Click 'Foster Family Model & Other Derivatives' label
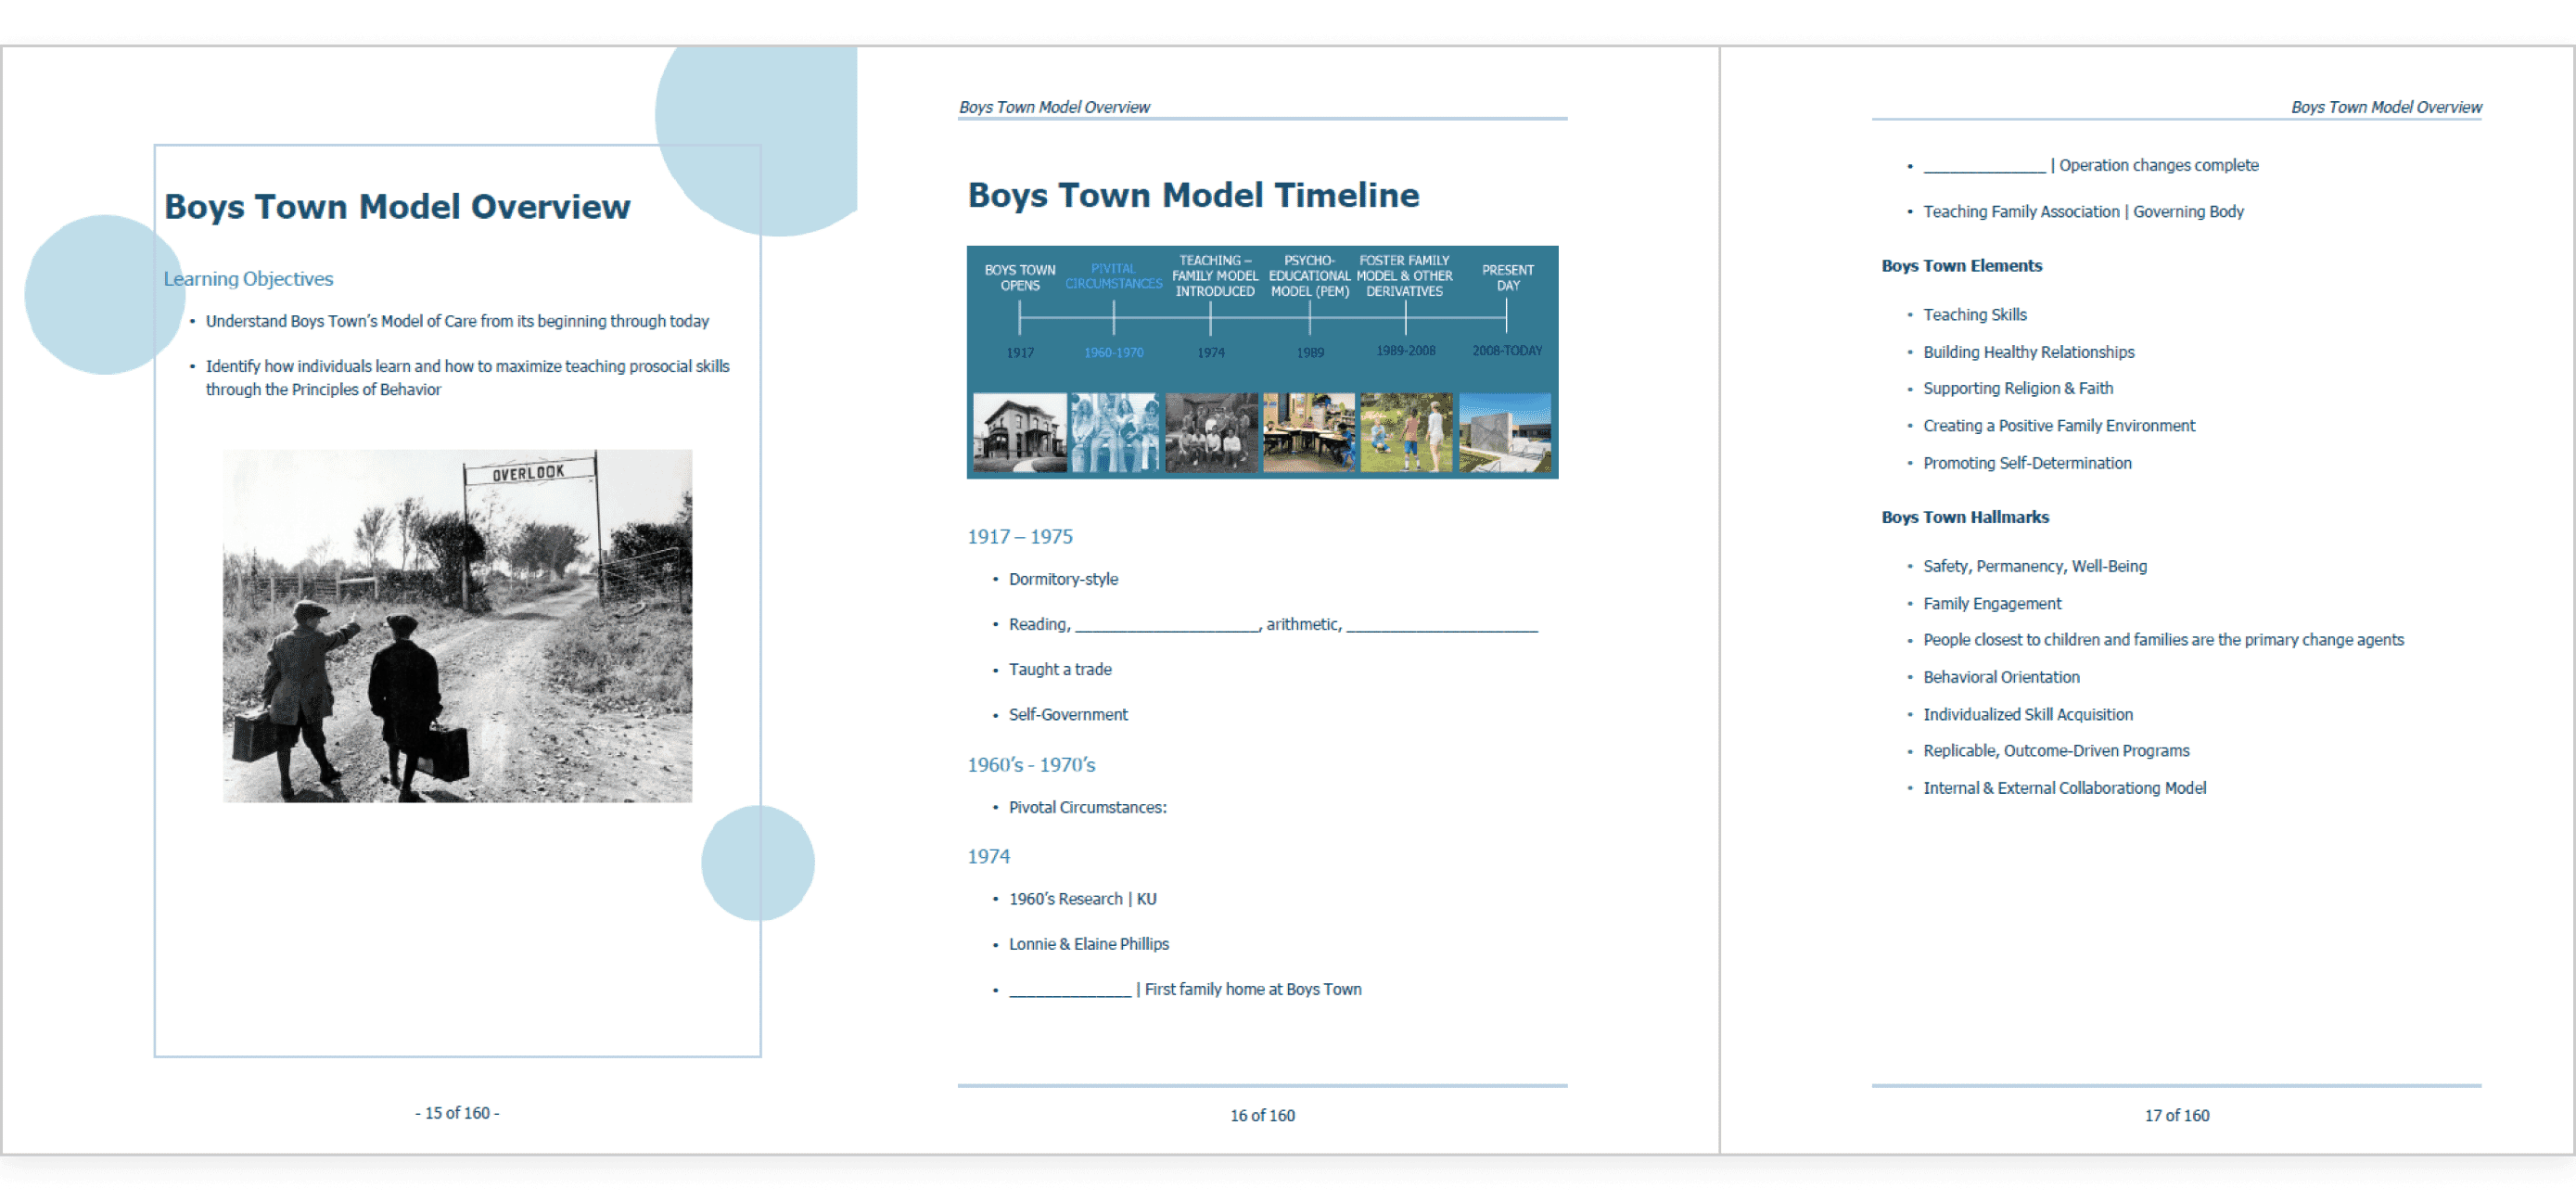 pyautogui.click(x=1404, y=276)
